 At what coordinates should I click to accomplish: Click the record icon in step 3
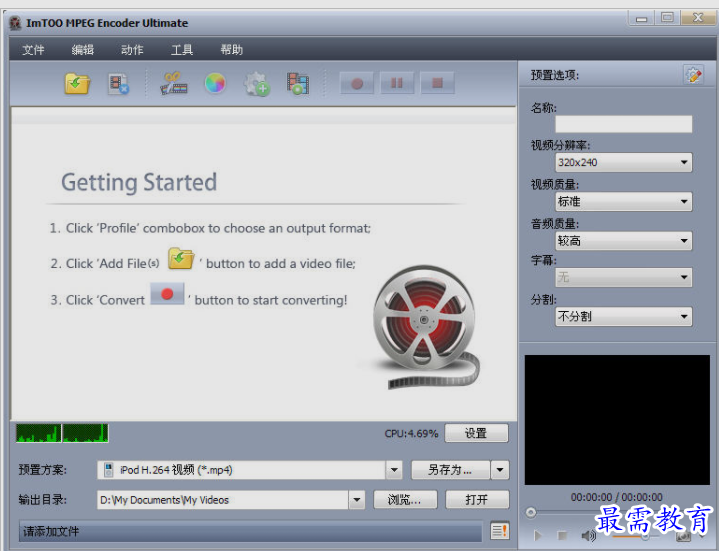pos(167,294)
